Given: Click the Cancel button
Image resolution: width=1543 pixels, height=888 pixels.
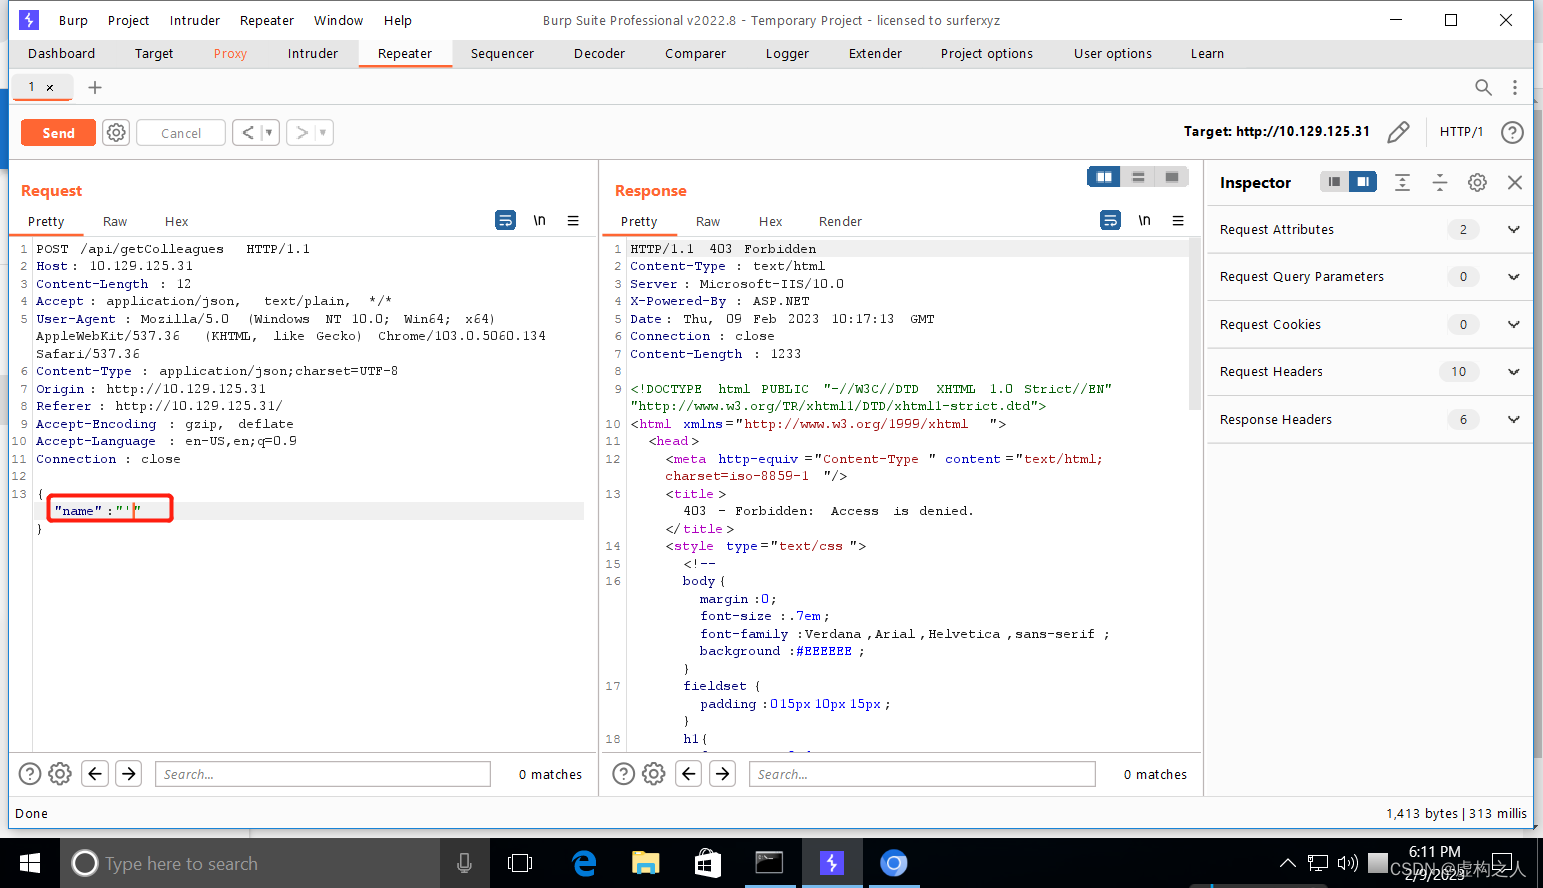Looking at the screenshot, I should click(181, 133).
